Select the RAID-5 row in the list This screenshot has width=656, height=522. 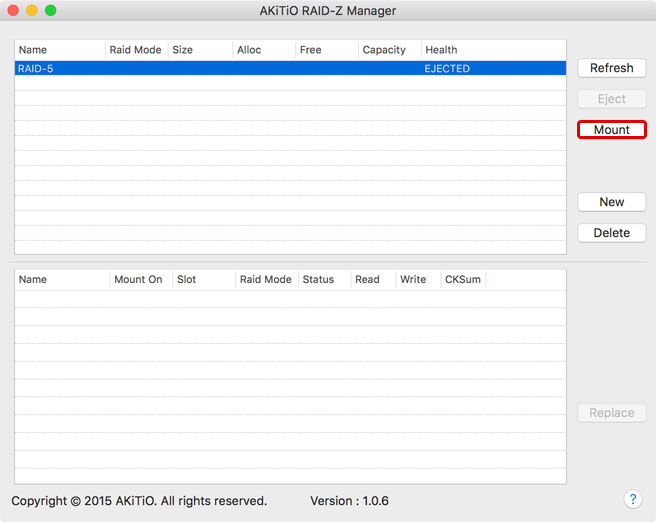pos(200,69)
